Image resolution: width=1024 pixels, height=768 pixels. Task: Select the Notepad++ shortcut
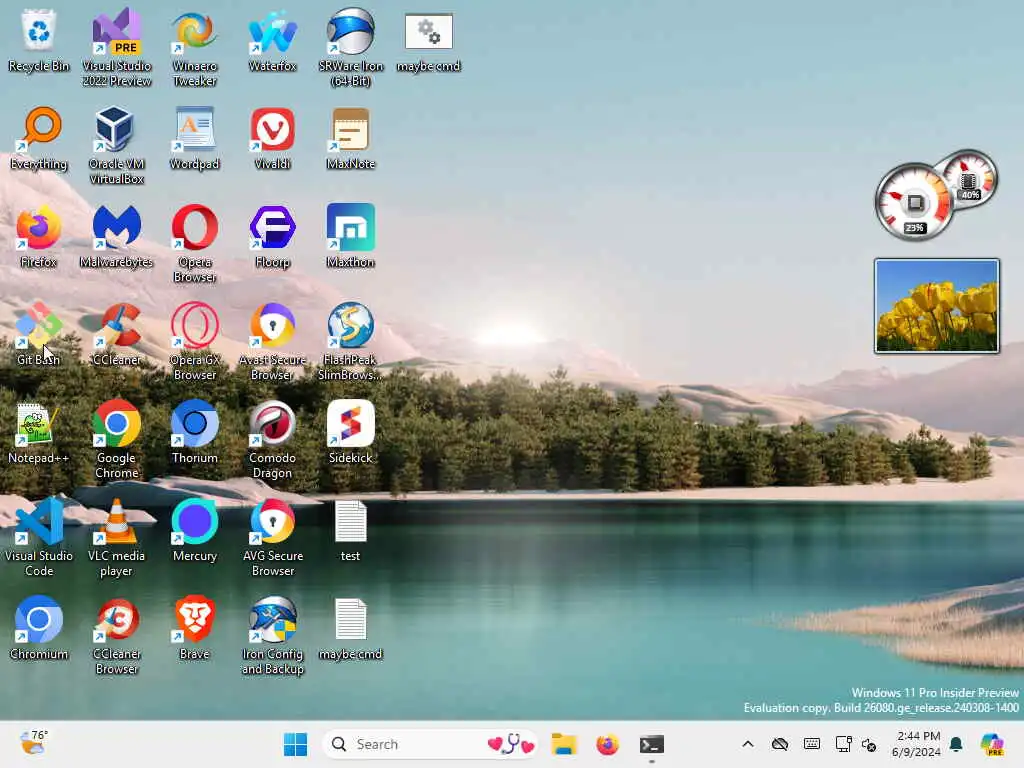click(39, 432)
